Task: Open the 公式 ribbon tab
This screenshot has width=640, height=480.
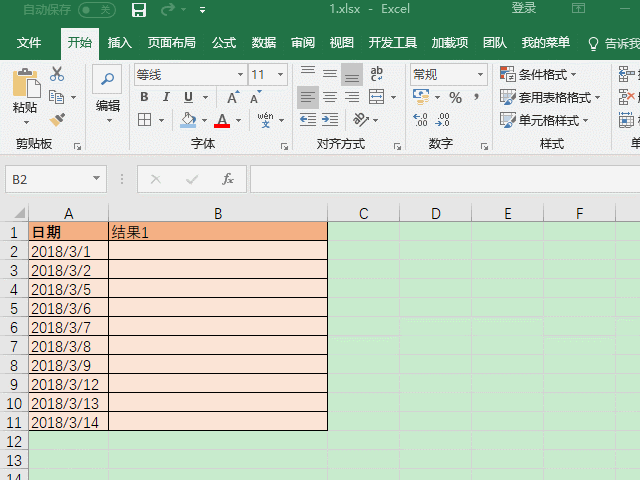Action: tap(224, 43)
